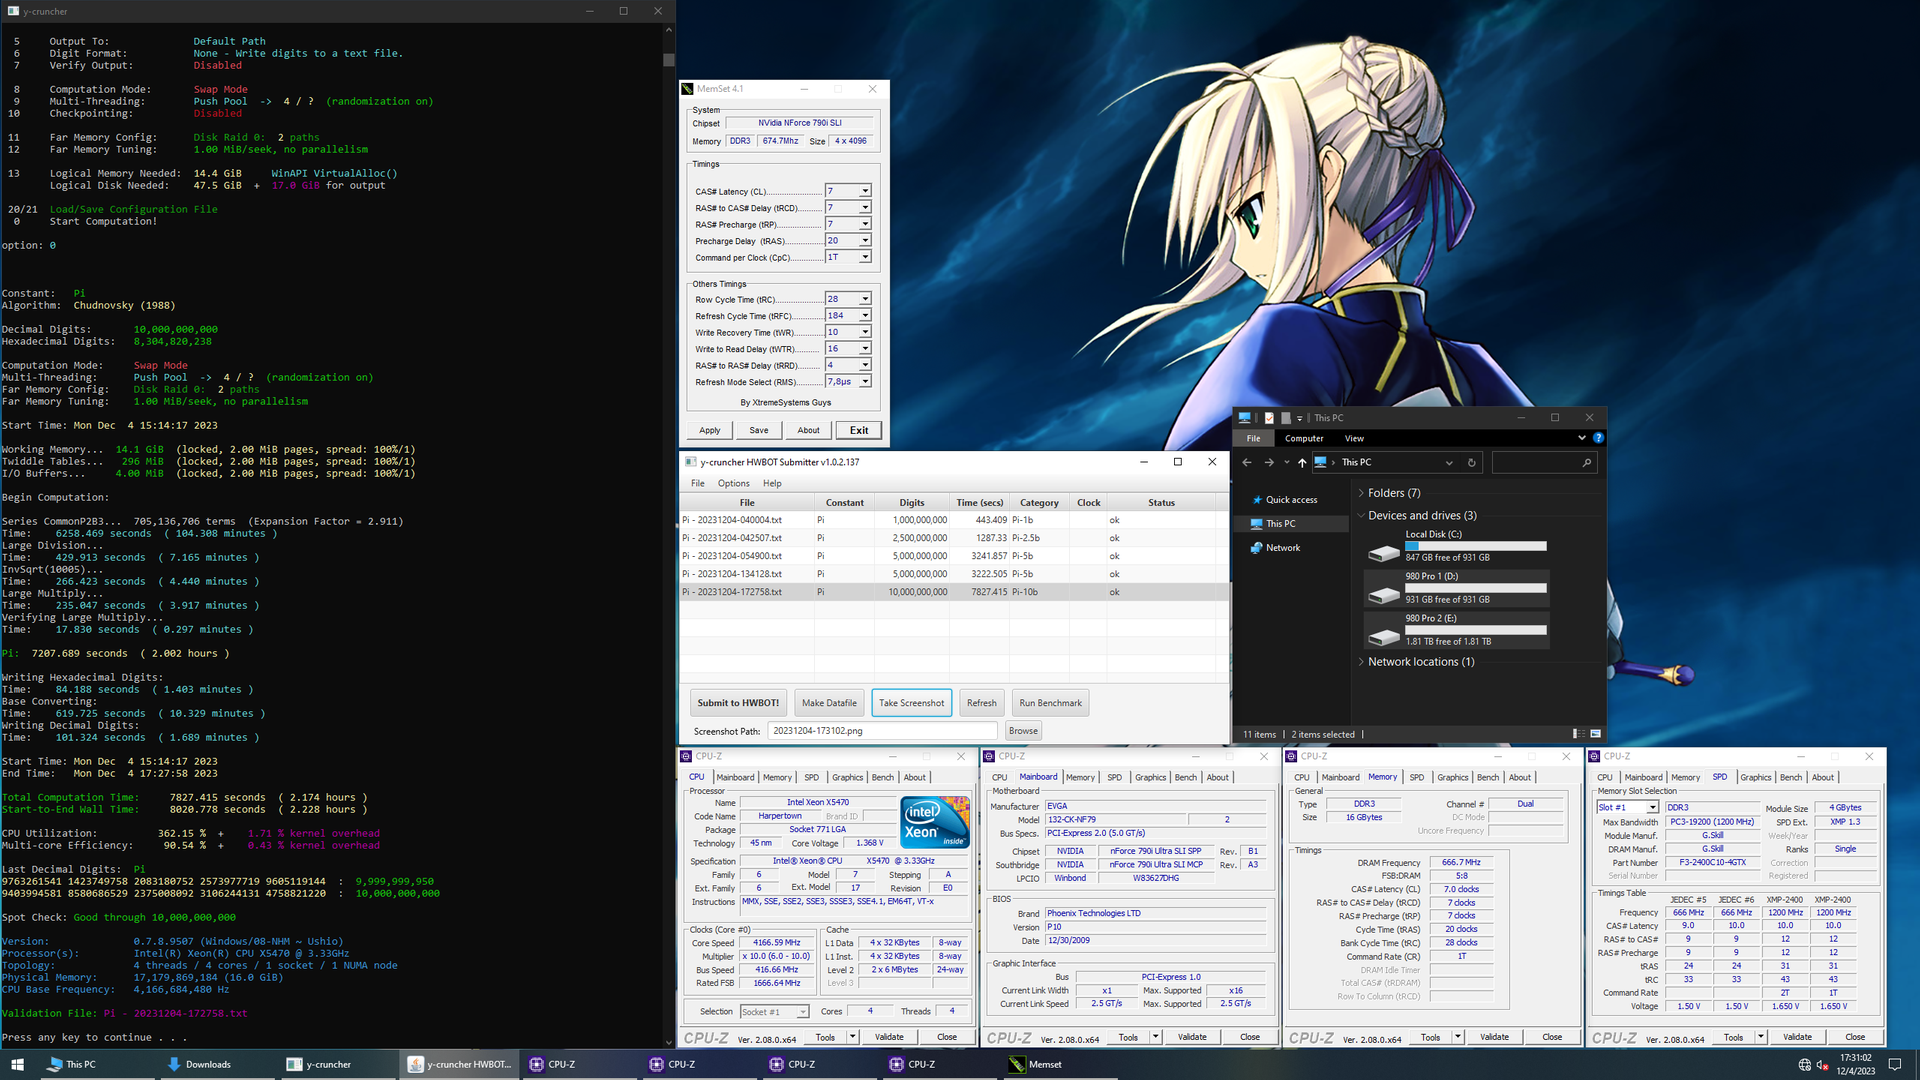Expand Folders (7) group in explorer

[x=1362, y=493]
